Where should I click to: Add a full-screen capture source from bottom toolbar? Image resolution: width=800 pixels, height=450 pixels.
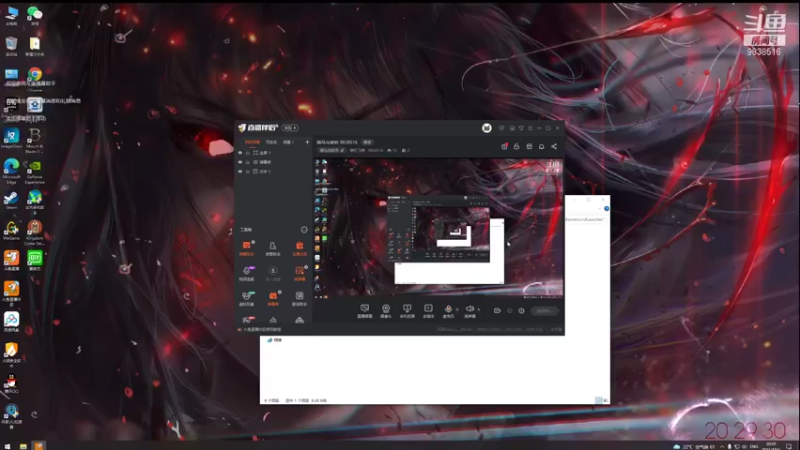pyautogui.click(x=364, y=311)
